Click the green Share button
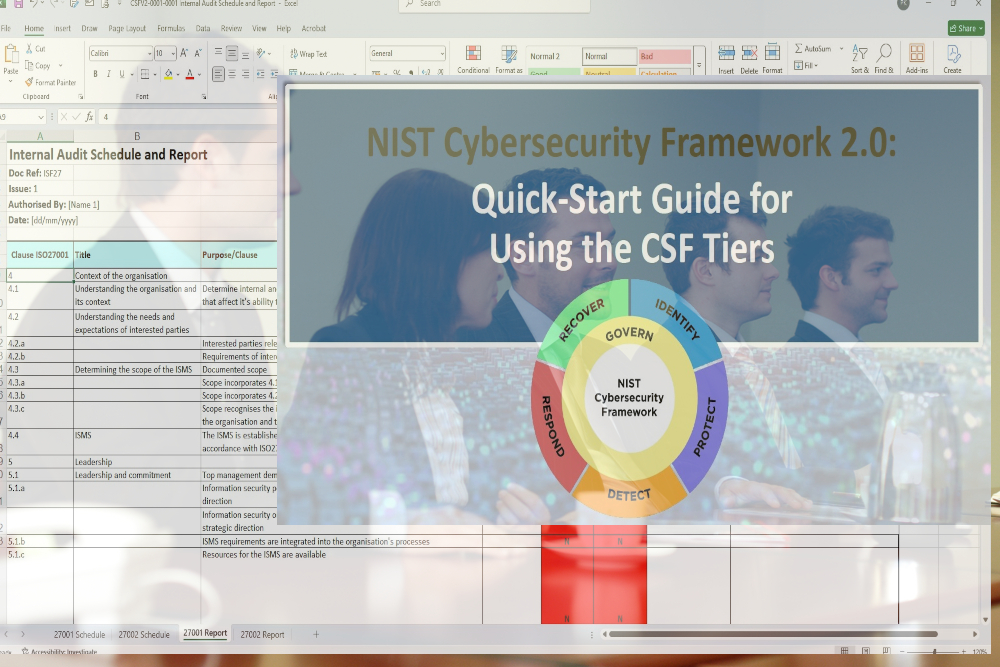1000x667 pixels. coord(966,28)
